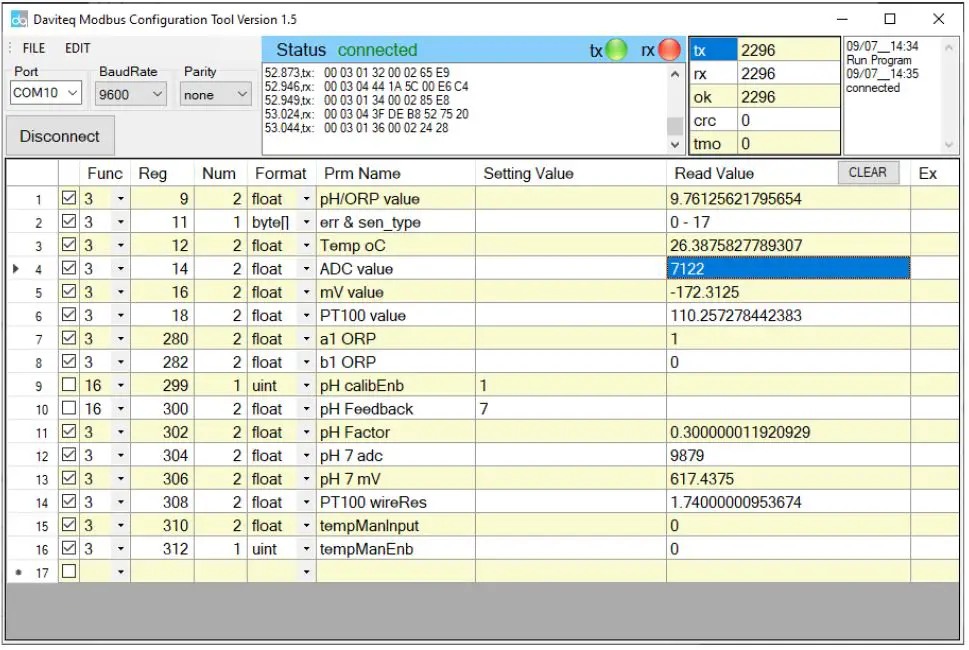Click the new-row asterisk marker on row 17
The image size is (969, 650).
(x=15, y=572)
